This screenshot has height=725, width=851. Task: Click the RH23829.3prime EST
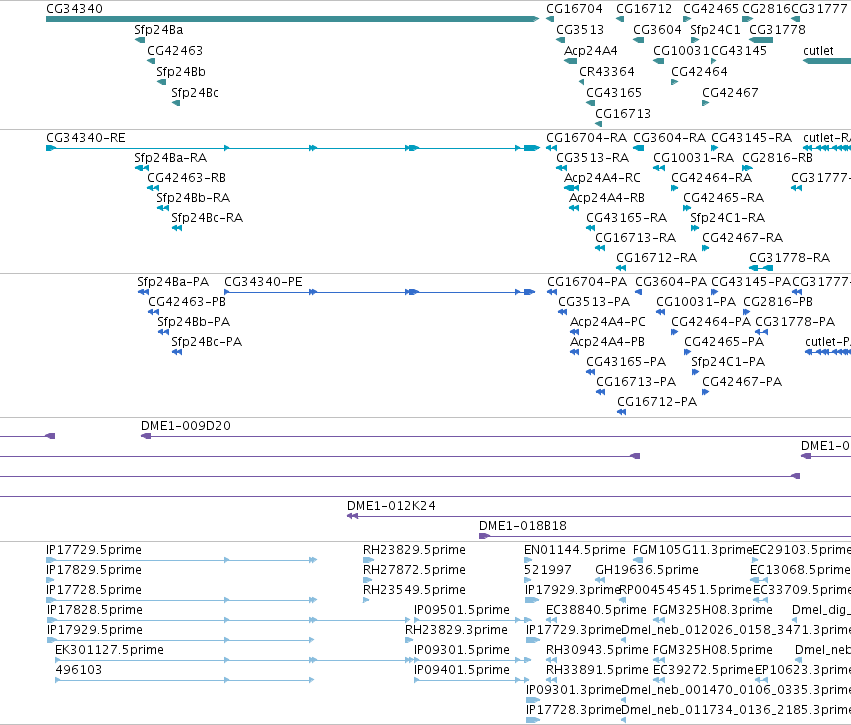[409, 640]
